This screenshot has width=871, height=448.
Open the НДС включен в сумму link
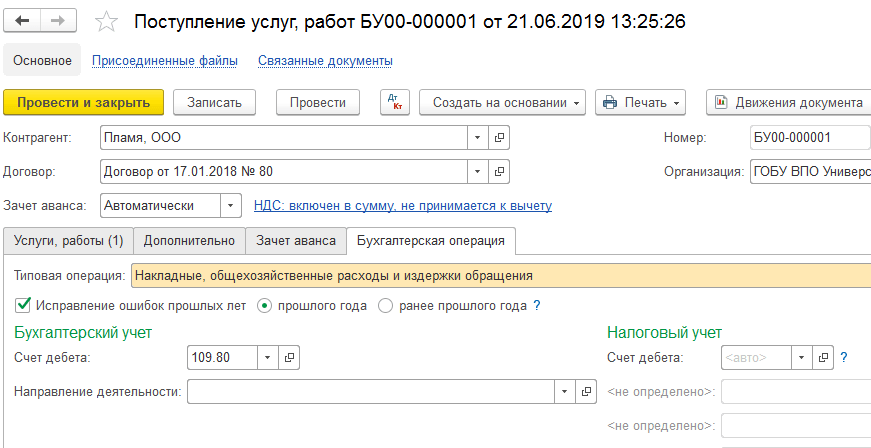[402, 206]
